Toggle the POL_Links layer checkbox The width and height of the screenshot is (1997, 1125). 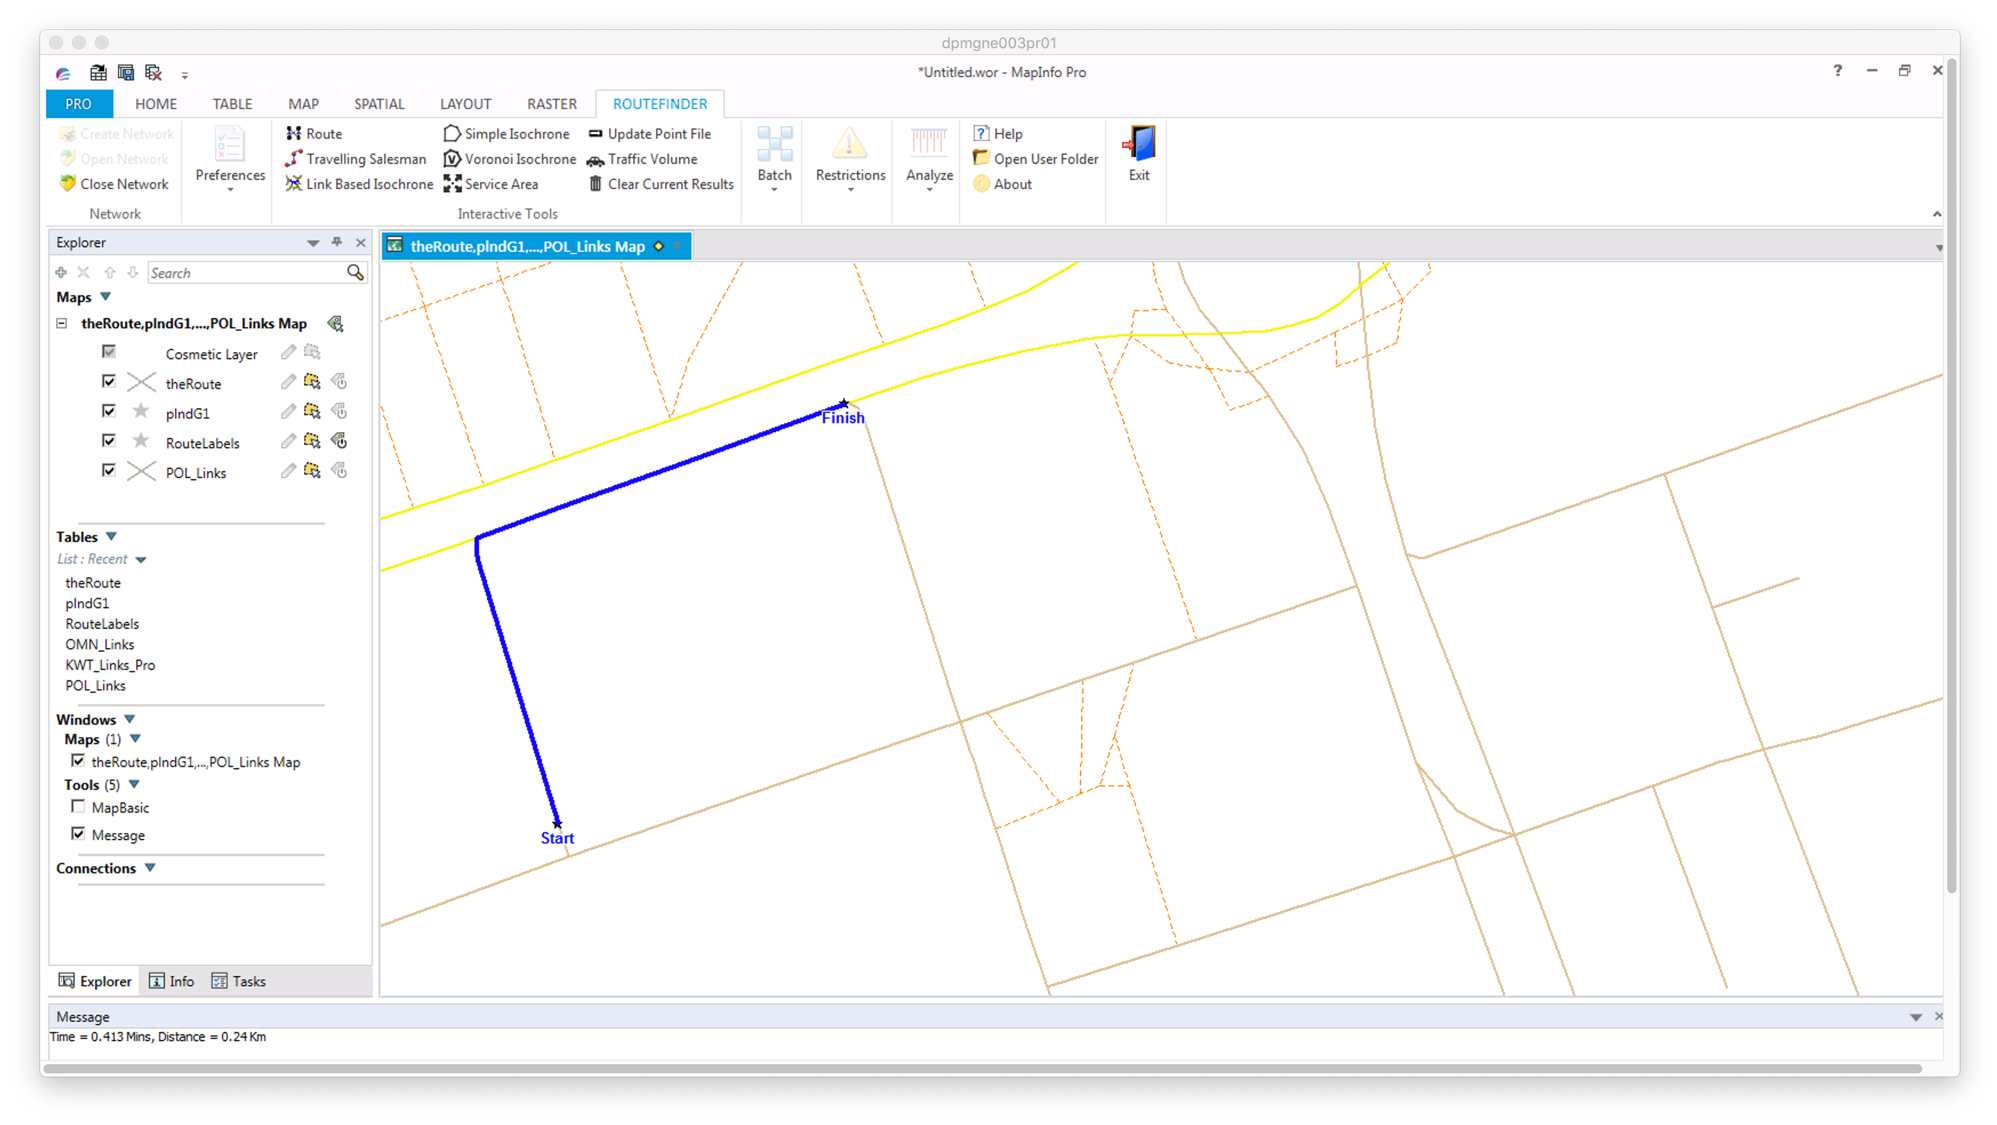pos(109,471)
